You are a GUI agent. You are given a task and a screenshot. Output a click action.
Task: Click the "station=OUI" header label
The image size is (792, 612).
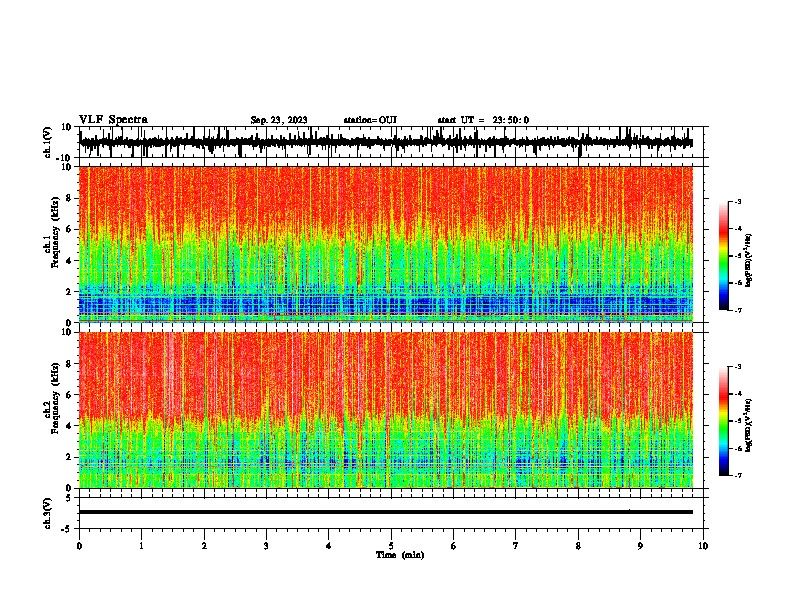[x=370, y=120]
